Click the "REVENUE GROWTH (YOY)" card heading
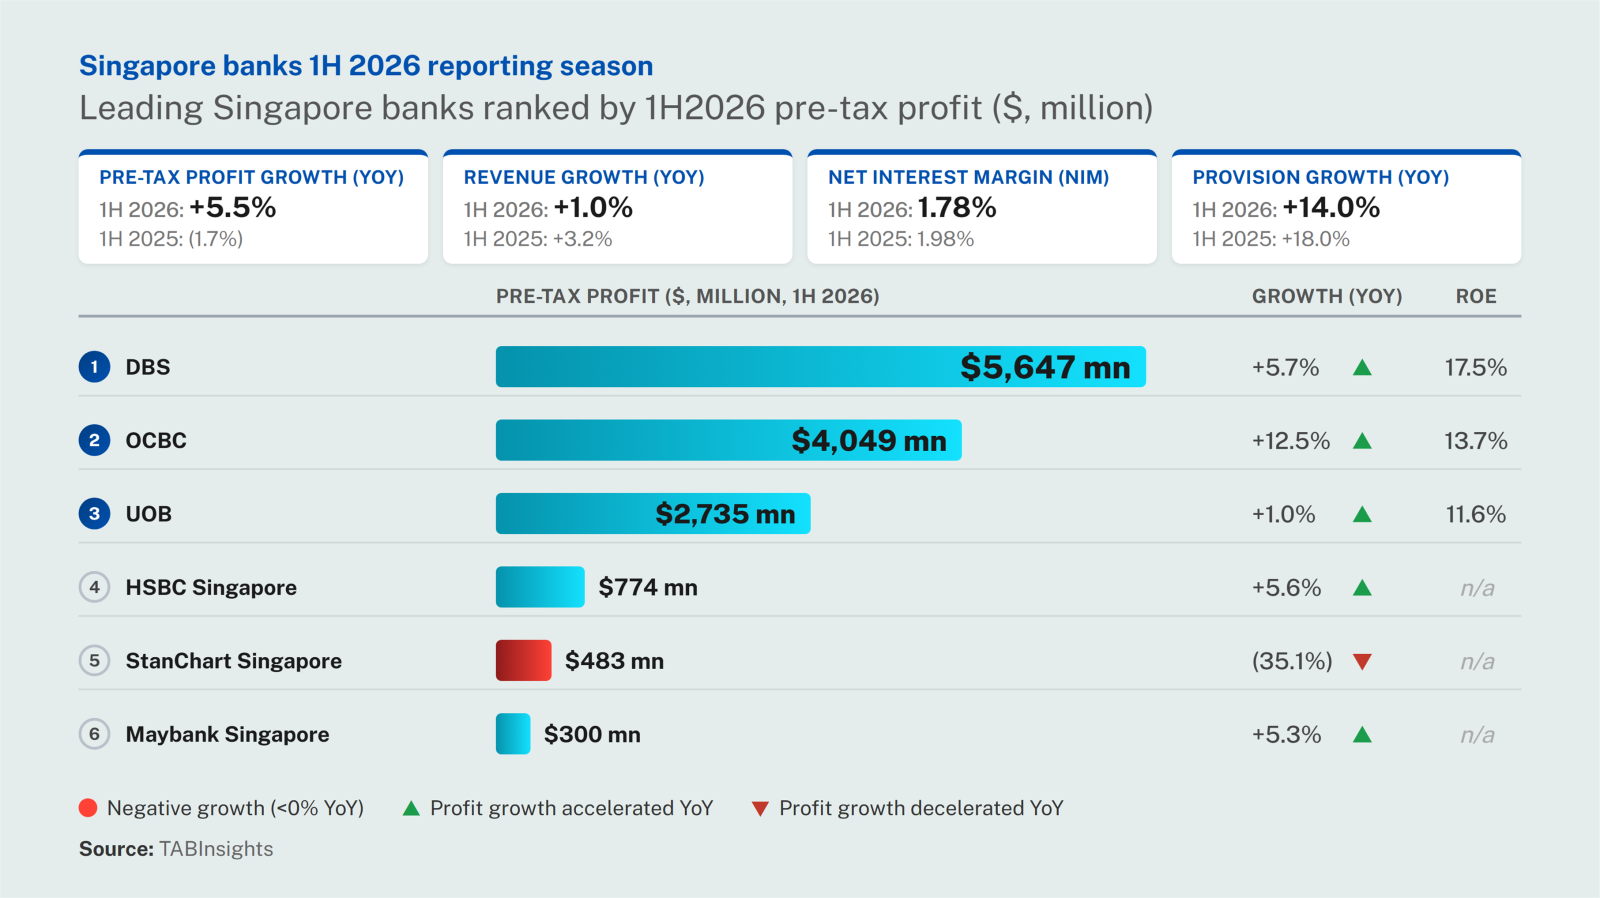 (x=584, y=177)
